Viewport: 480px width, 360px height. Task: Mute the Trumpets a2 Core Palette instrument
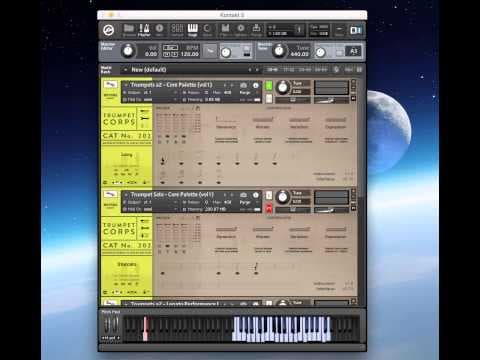coord(269,99)
